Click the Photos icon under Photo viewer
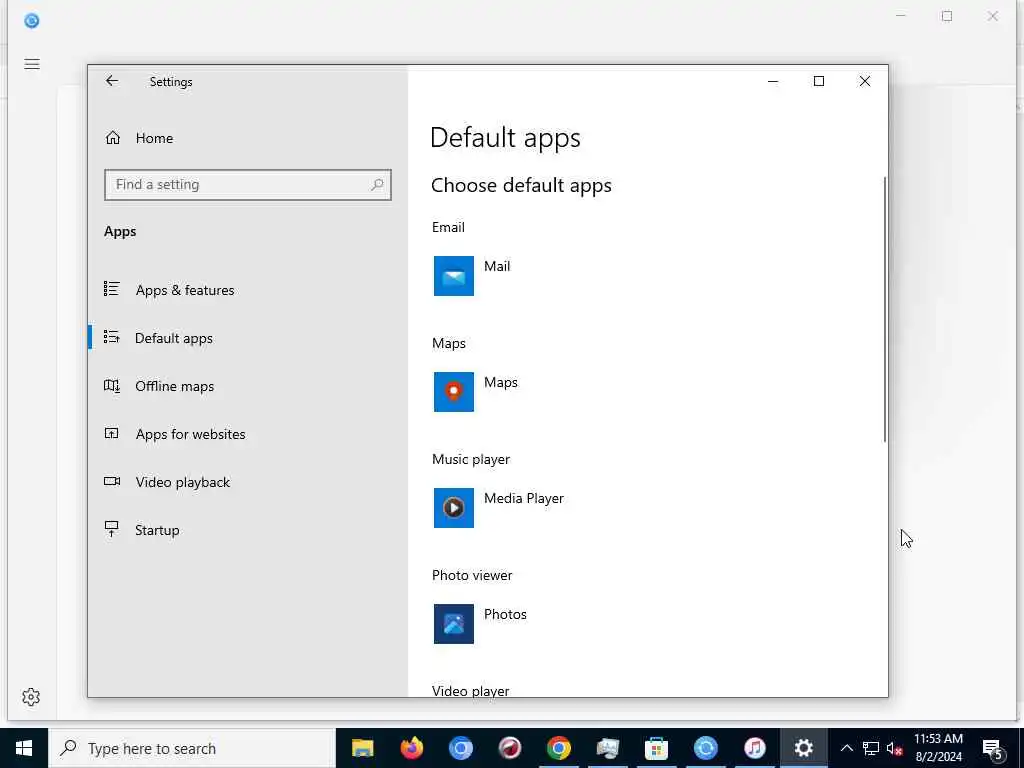 coord(454,624)
